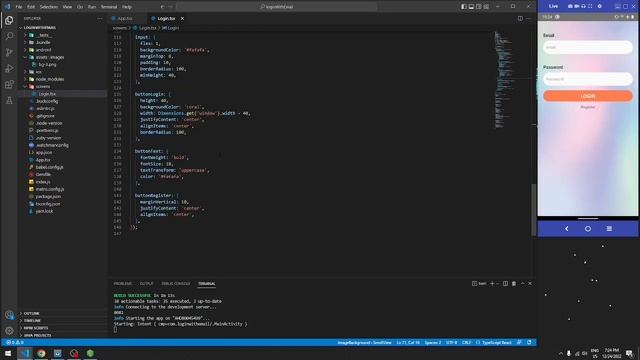
Task: Open the settings gear in the mirror window
Action: coord(600,6)
